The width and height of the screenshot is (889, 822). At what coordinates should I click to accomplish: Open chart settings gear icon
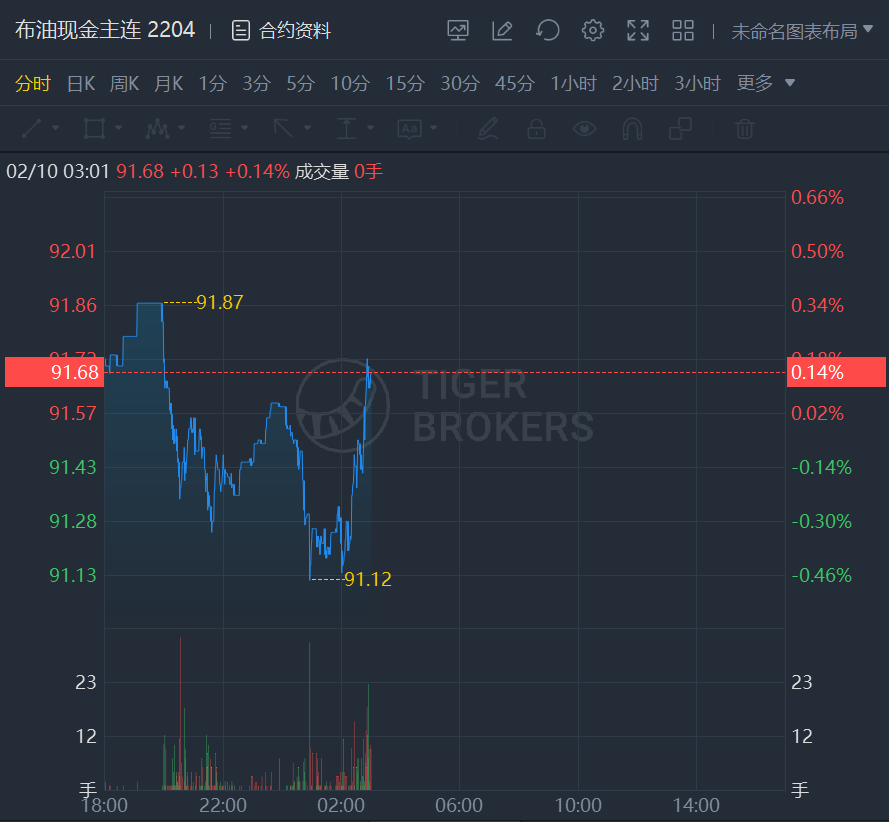593,31
